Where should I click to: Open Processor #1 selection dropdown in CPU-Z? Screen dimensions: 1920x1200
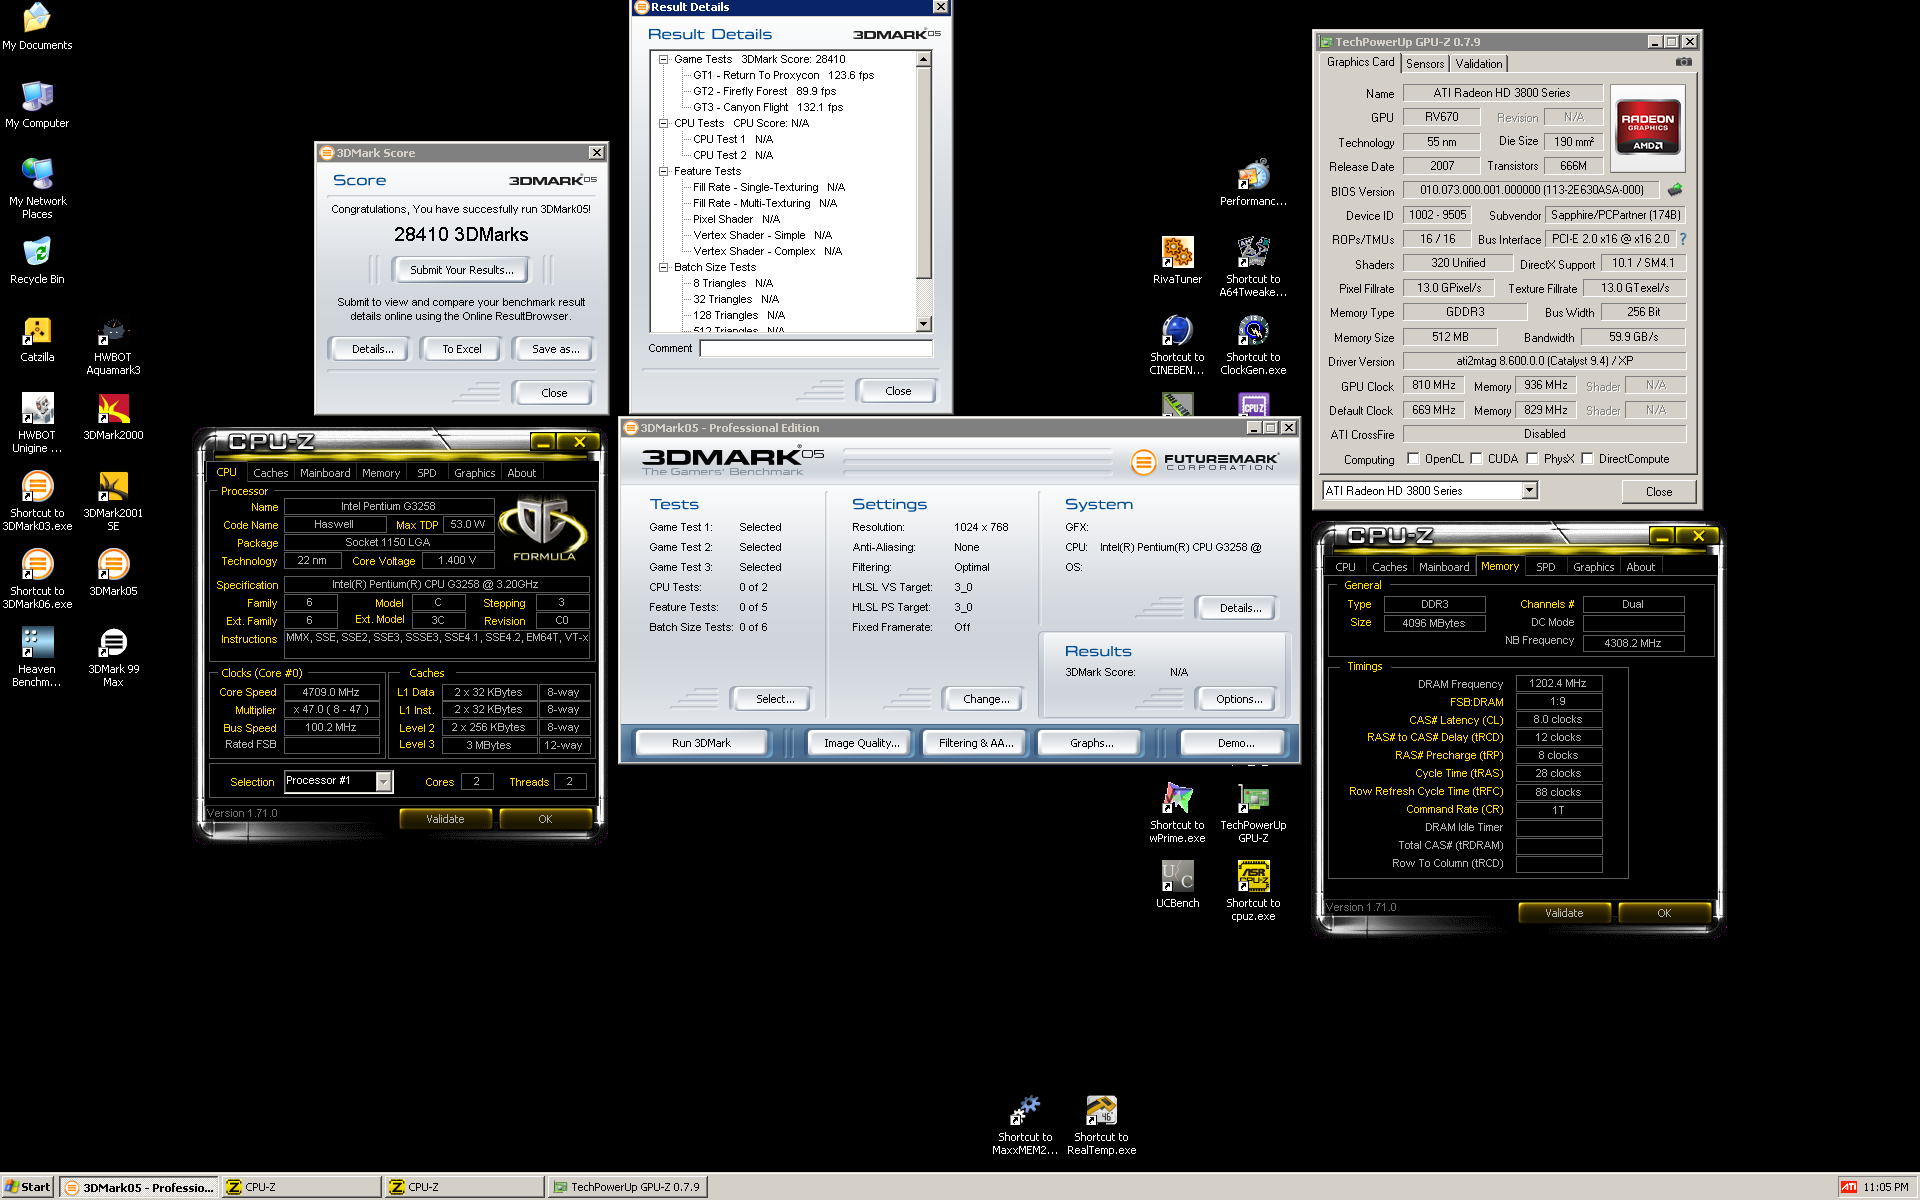383,781
